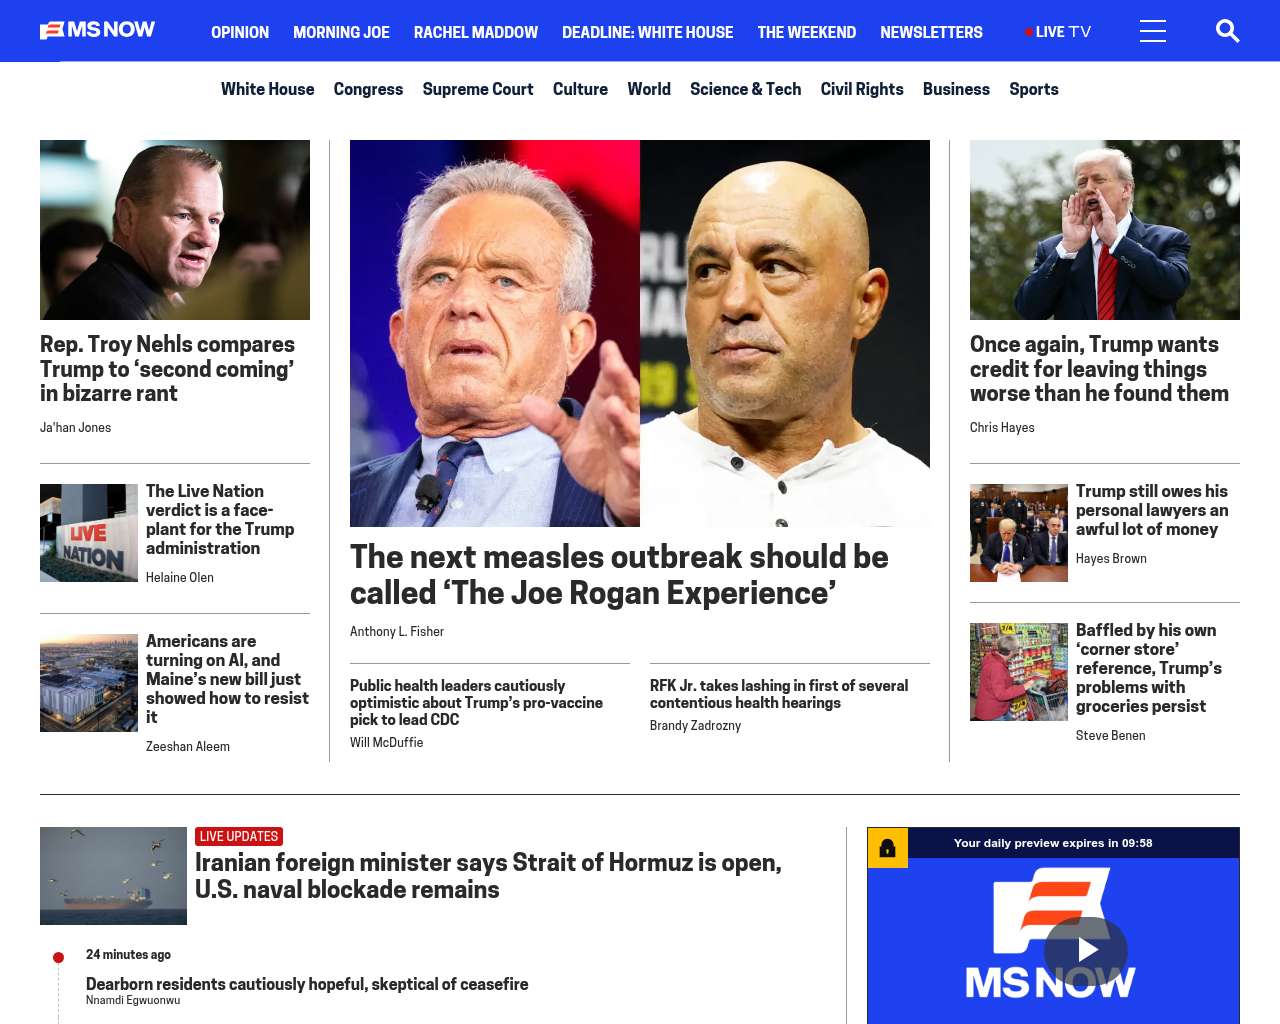Open the Troy Nehls article headline
The image size is (1280, 1024).
[167, 369]
